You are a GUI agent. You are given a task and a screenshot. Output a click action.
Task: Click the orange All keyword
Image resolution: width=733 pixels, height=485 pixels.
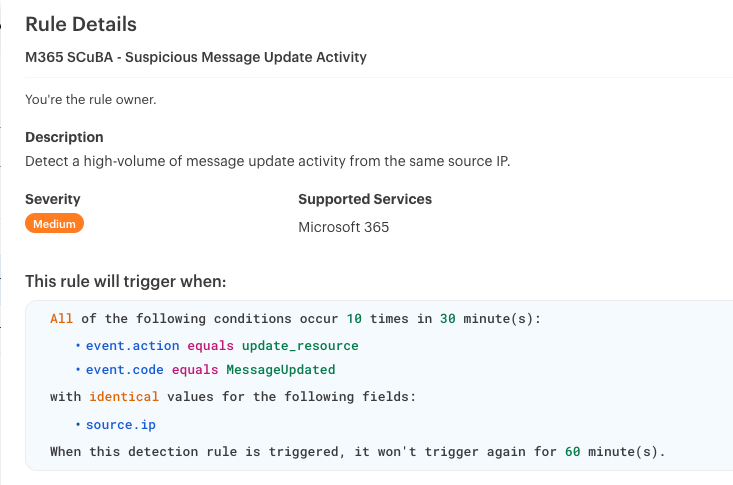tap(61, 318)
